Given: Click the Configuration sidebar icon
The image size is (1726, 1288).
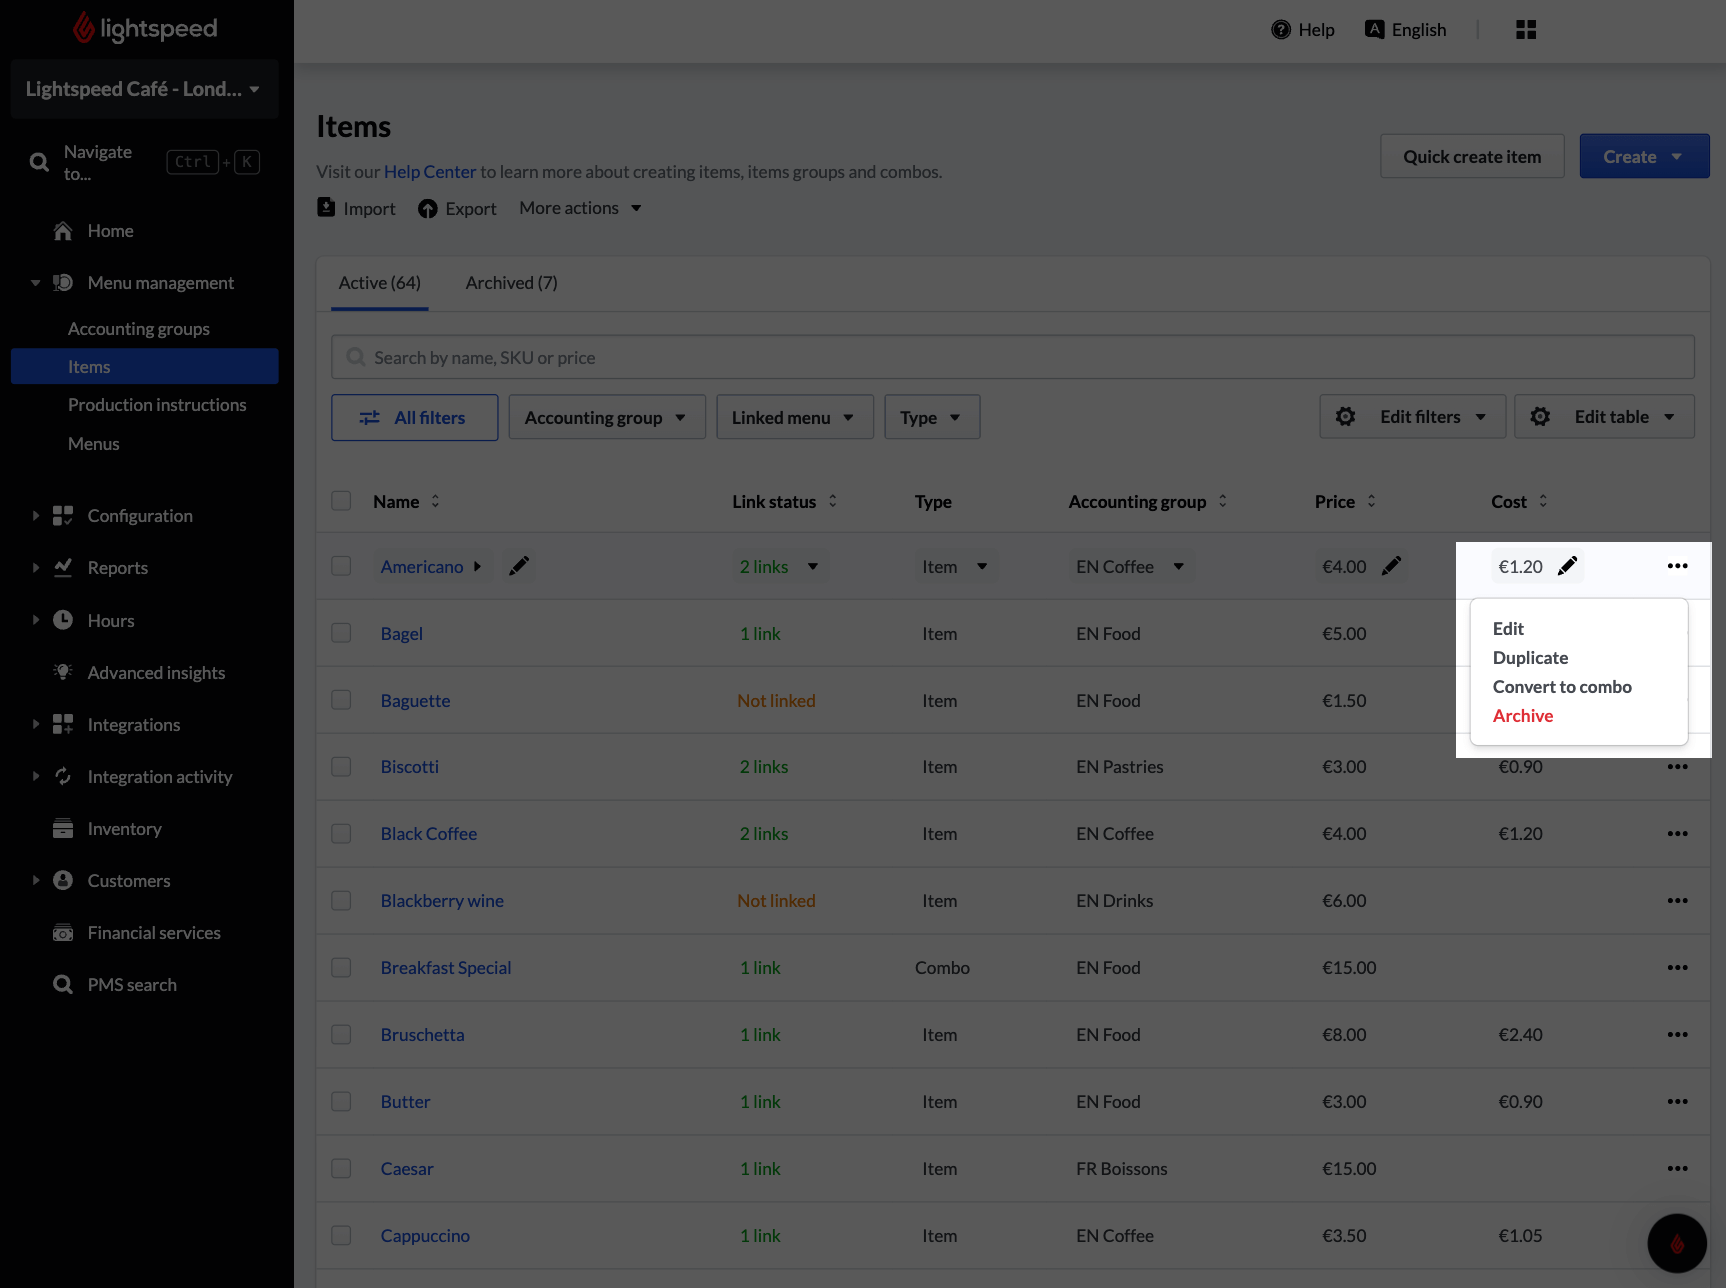Looking at the screenshot, I should pos(63,516).
